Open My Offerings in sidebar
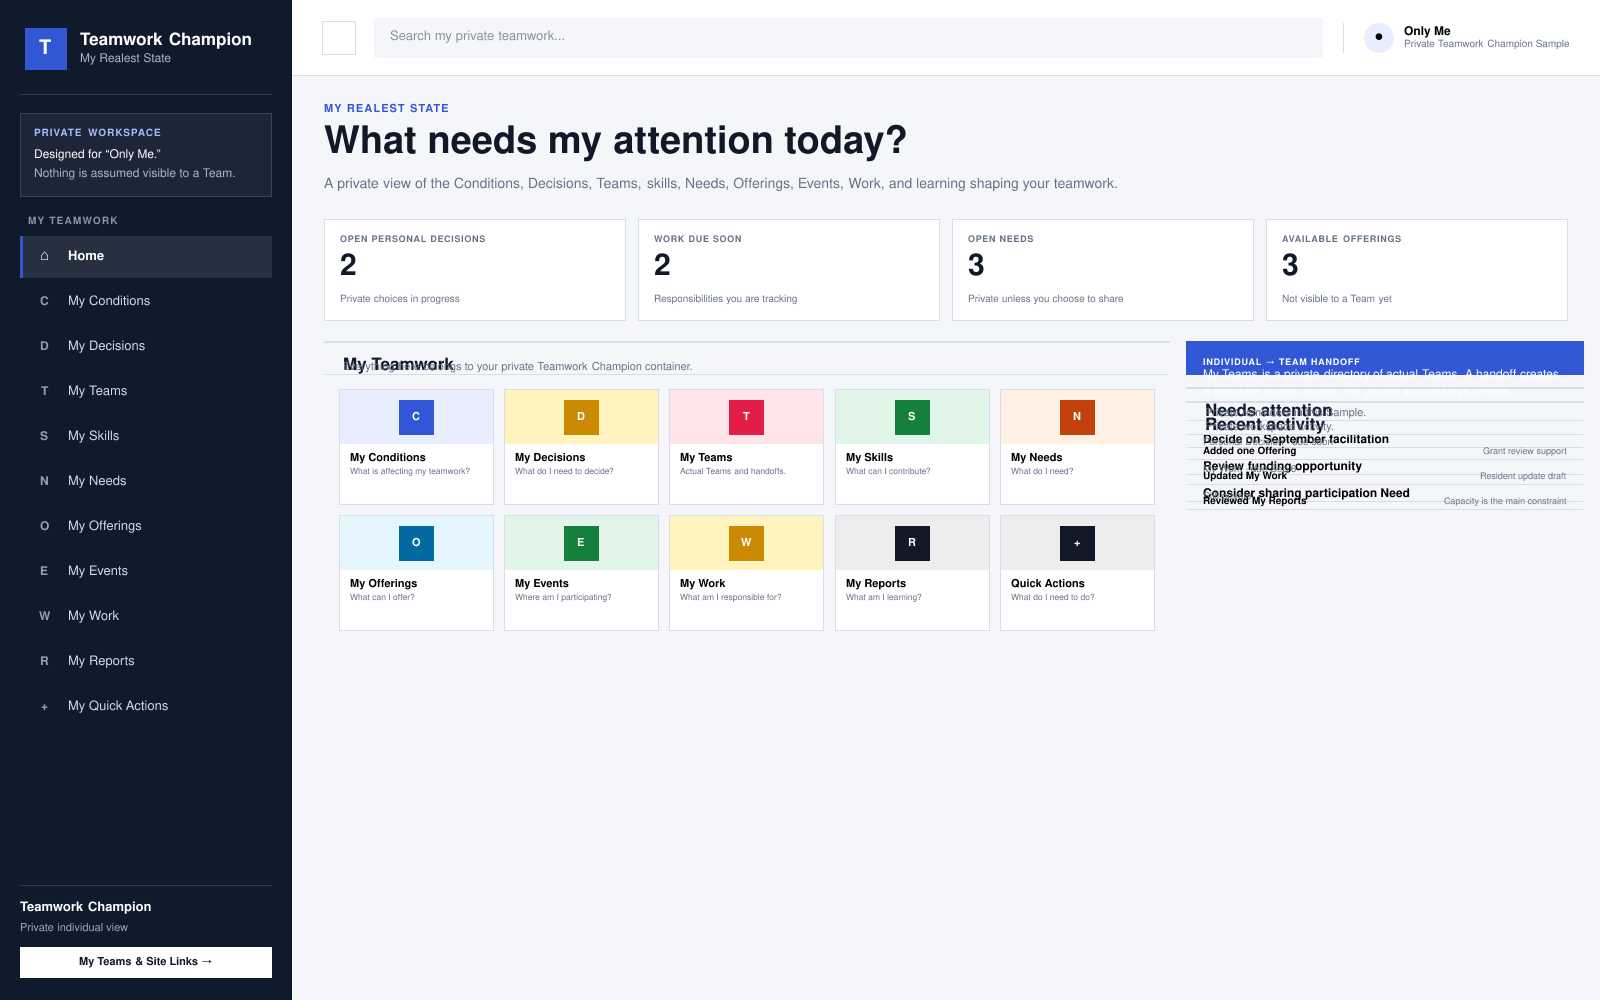The image size is (1600, 1000). coord(146,526)
